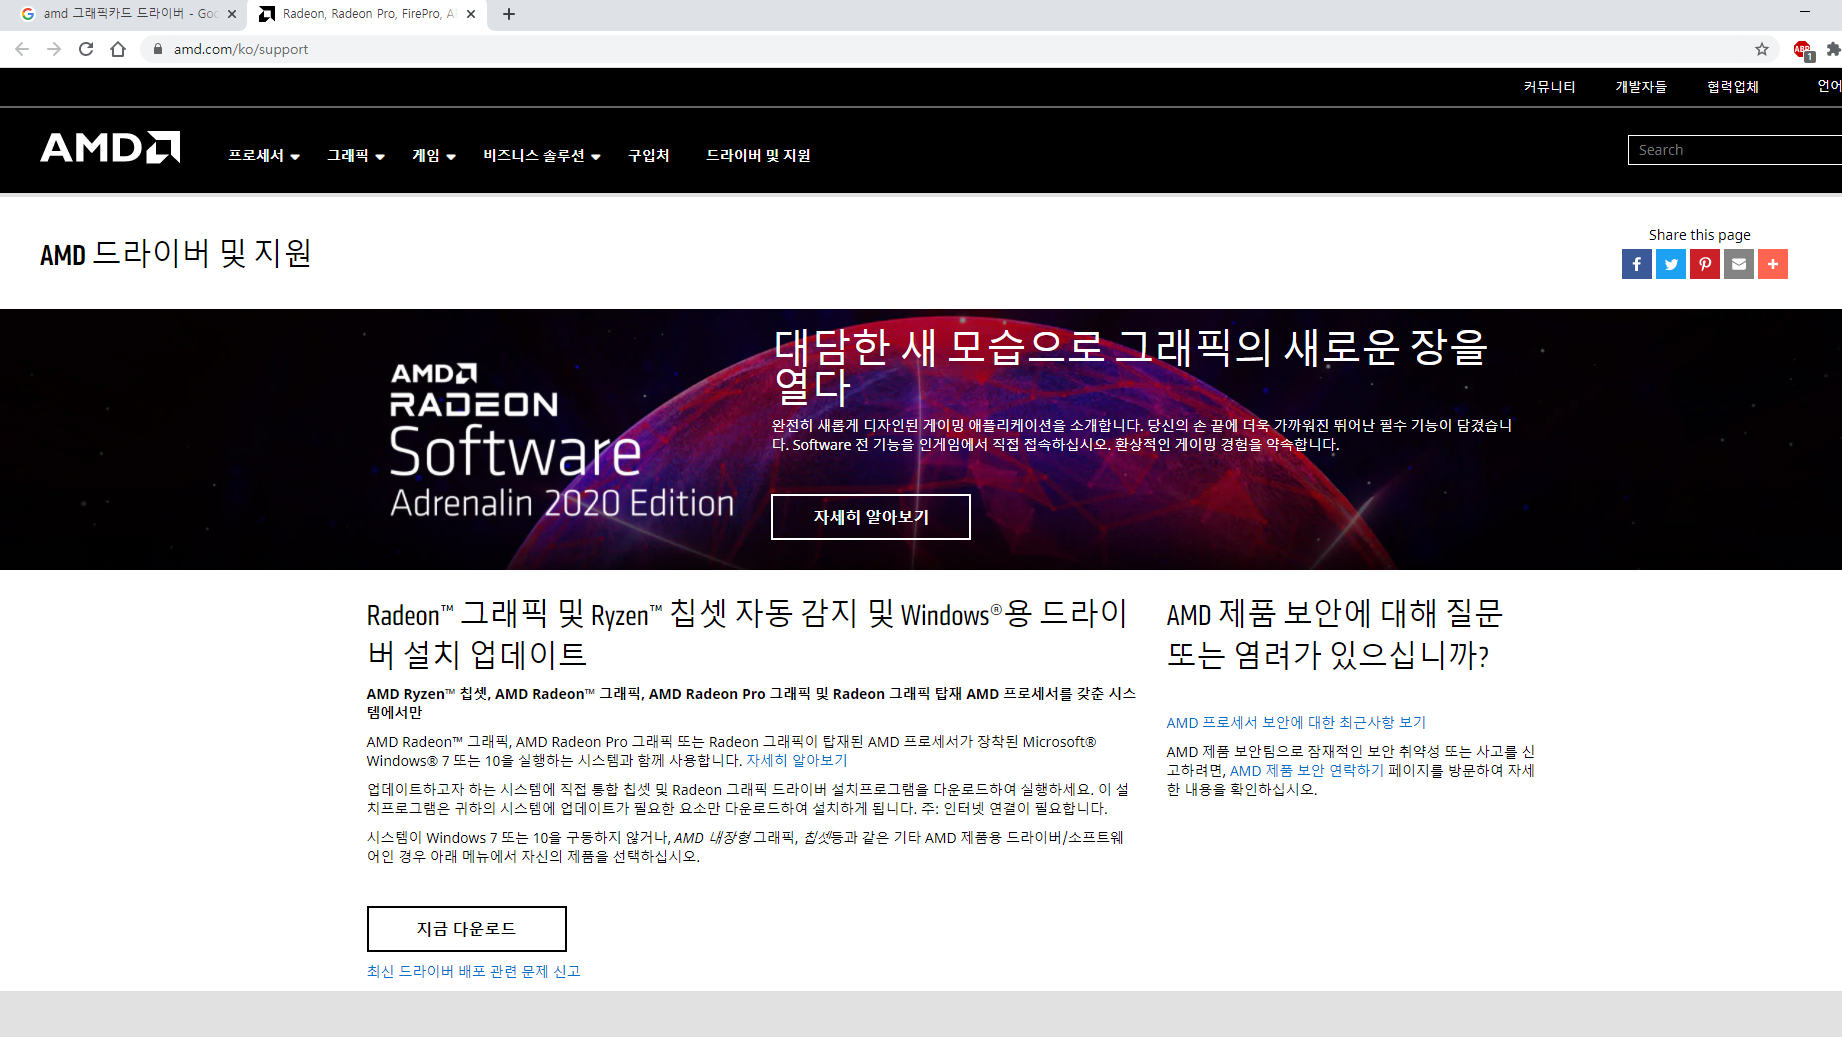The width and height of the screenshot is (1842, 1037).
Task: Click the 자세히 알아보기 banner button
Action: pos(871,517)
